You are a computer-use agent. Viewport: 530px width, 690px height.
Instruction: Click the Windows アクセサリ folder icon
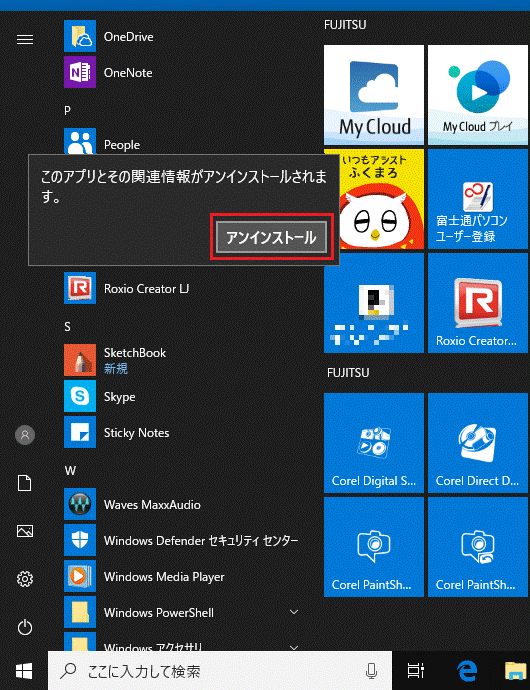pyautogui.click(x=80, y=642)
